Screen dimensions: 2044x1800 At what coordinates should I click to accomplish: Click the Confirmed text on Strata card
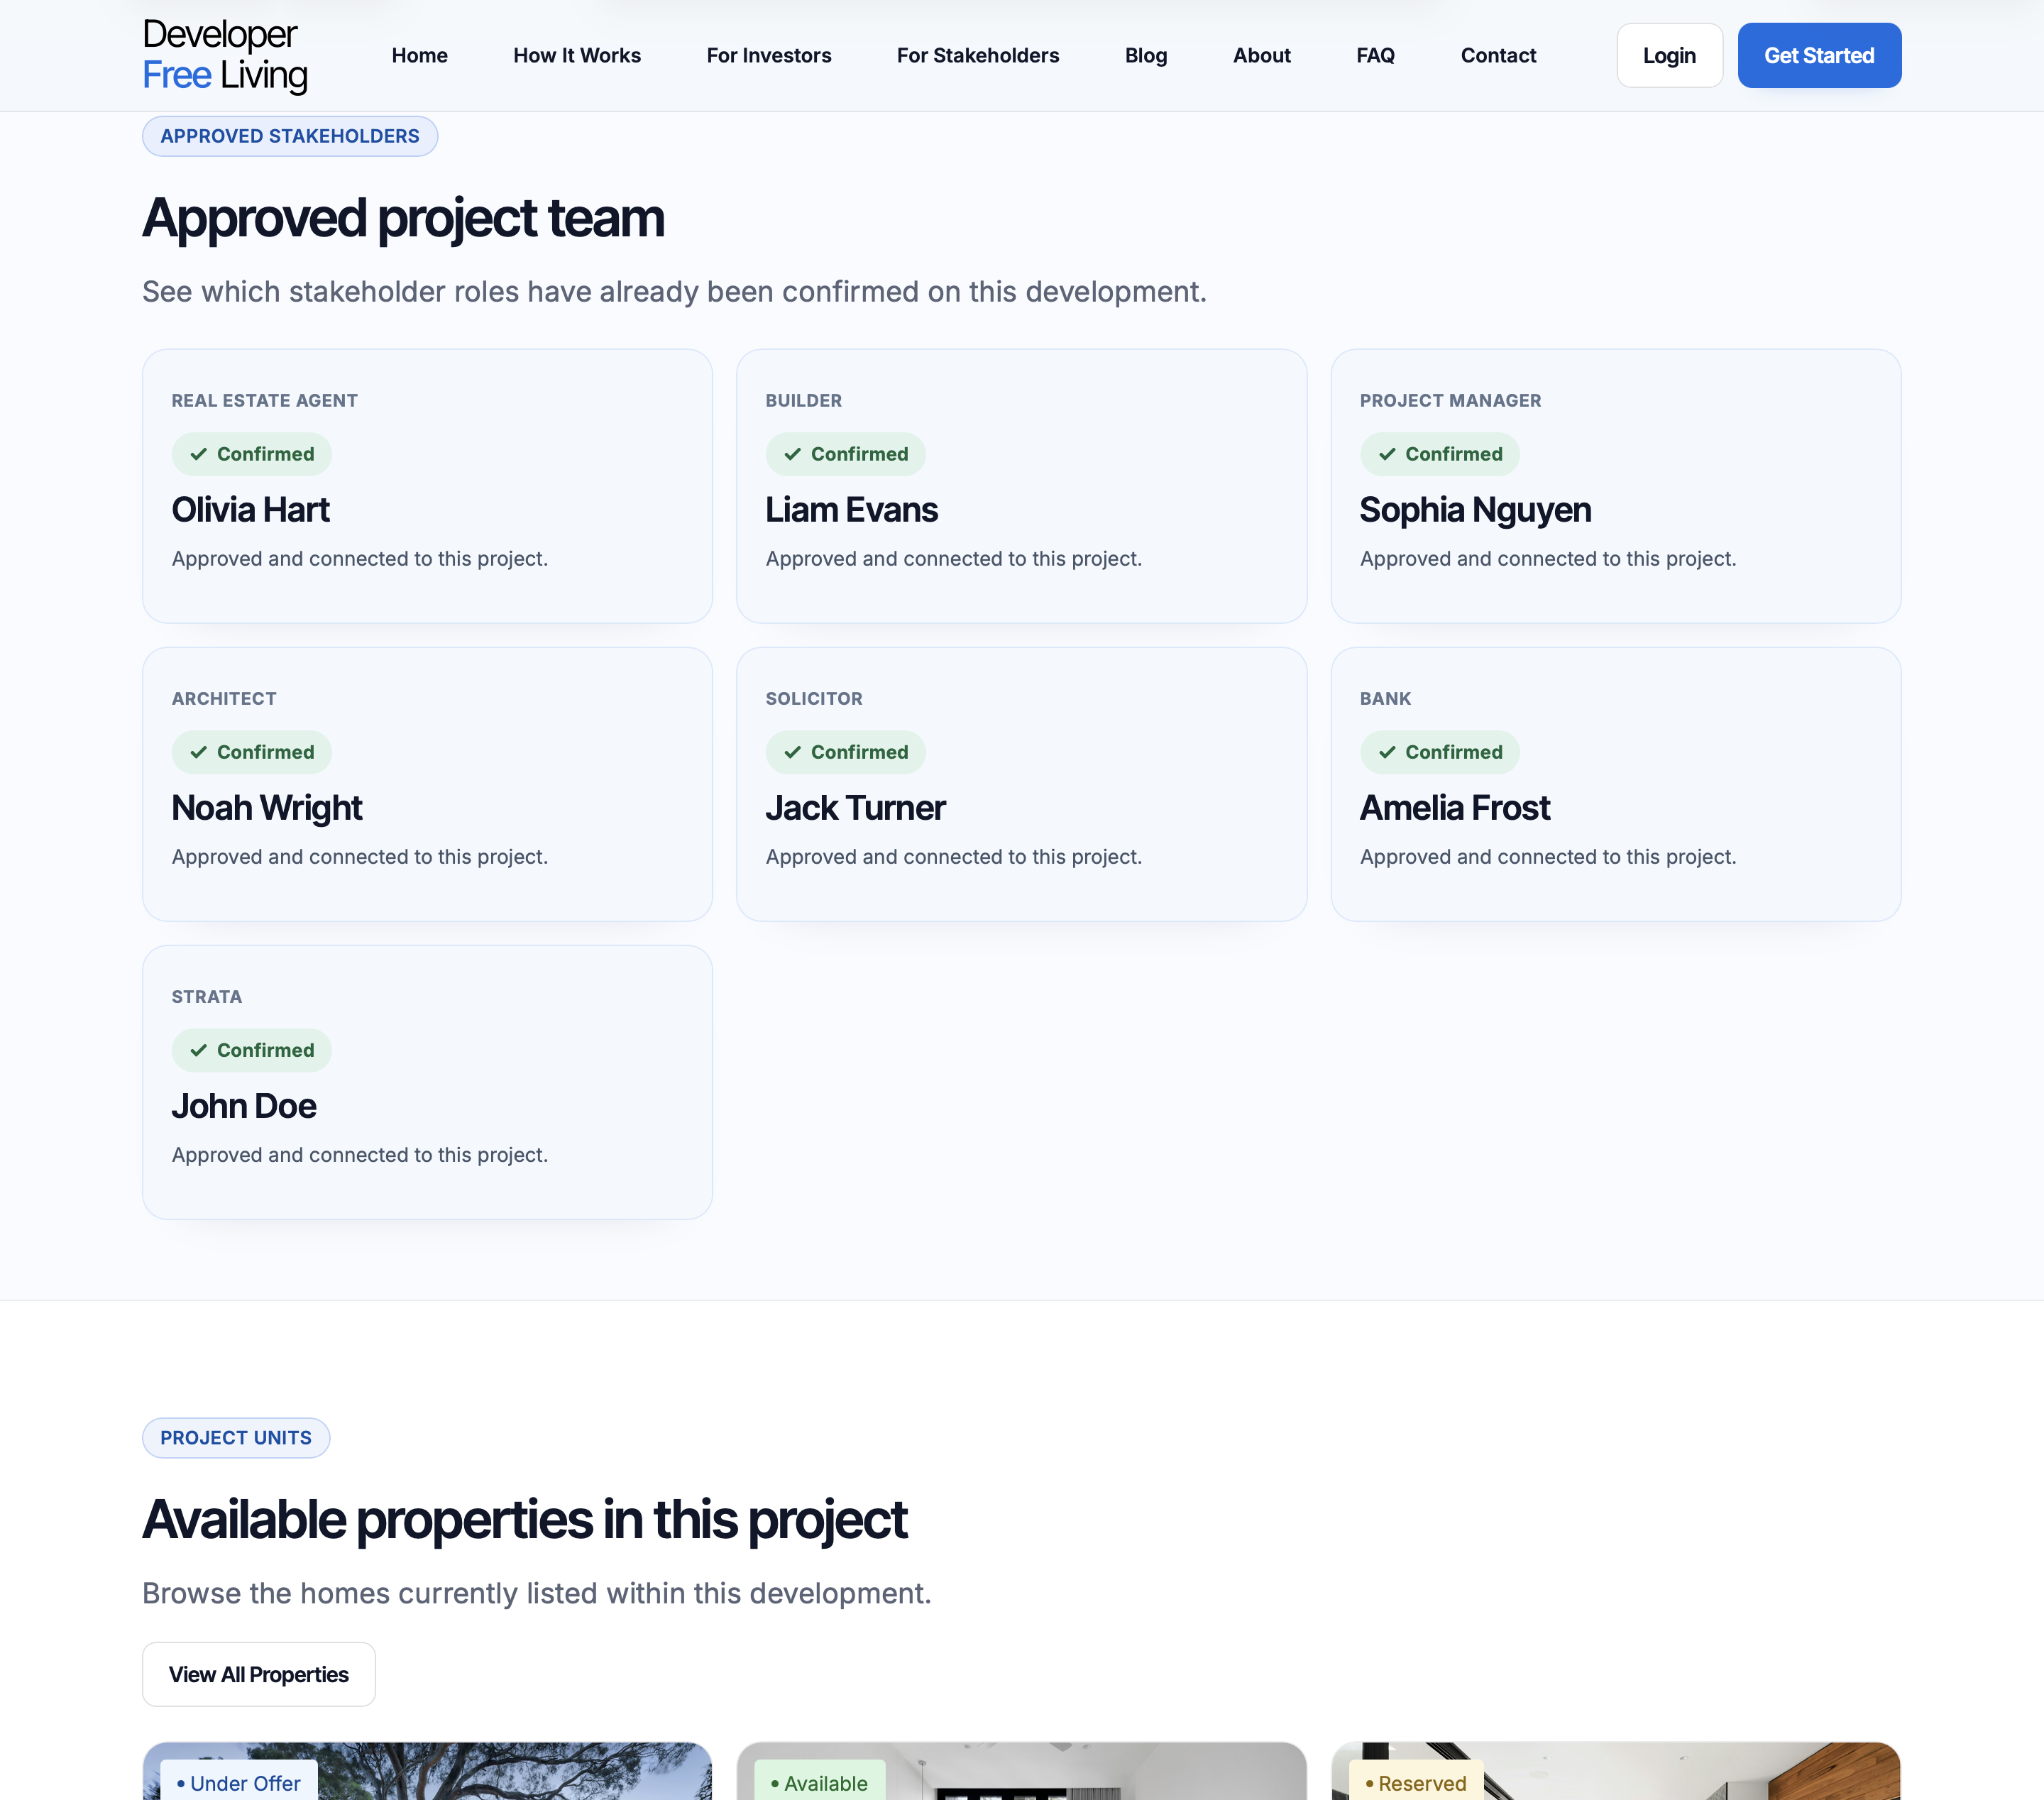click(265, 1050)
